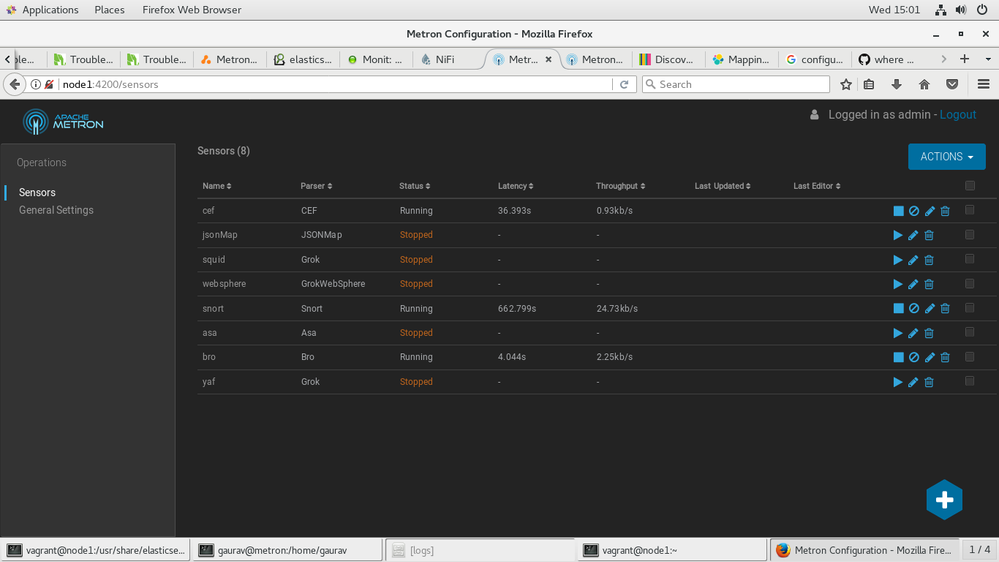Open General Settings in the sidebar
The width and height of the screenshot is (999, 562).
tap(56, 210)
